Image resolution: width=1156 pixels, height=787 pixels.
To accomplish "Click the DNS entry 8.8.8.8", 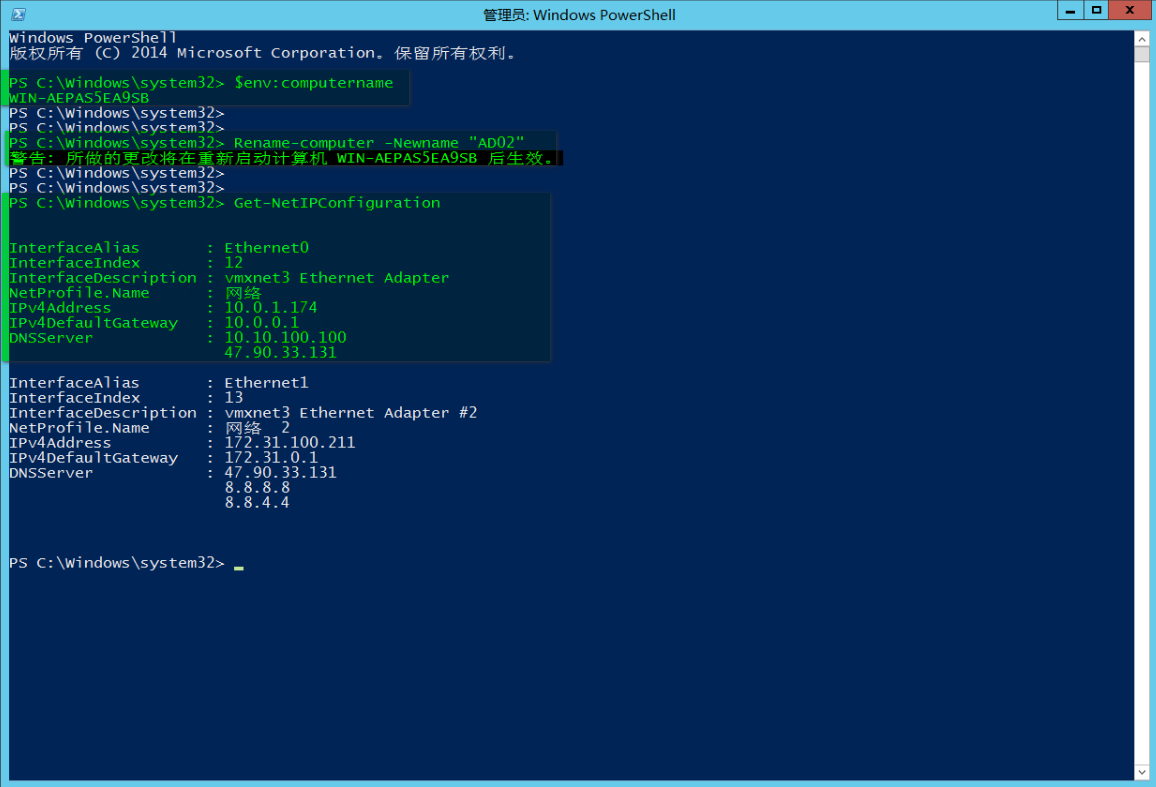I will pos(257,488).
